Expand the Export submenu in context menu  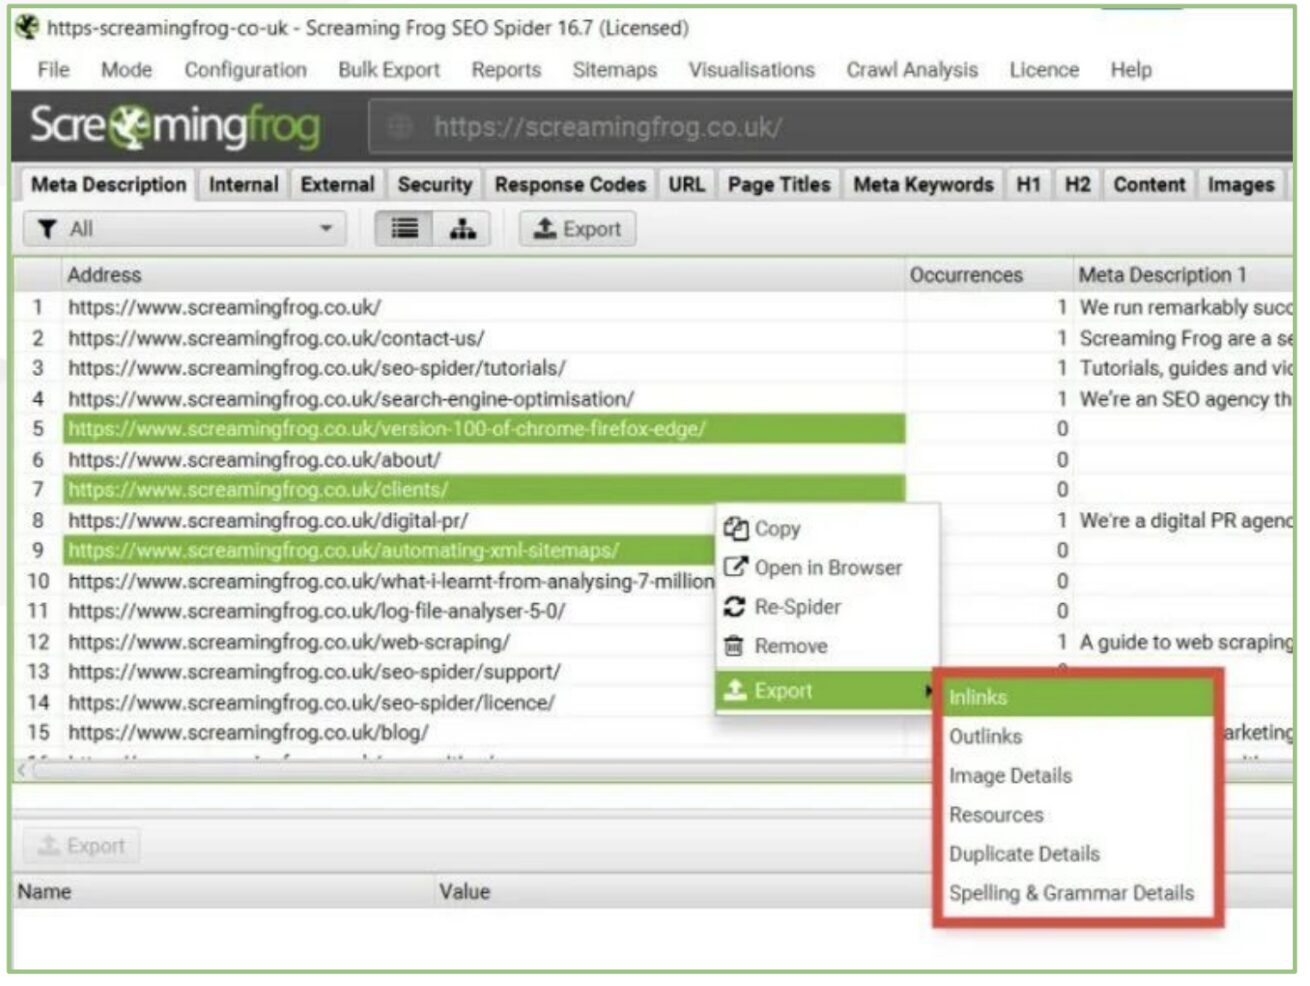(828, 690)
